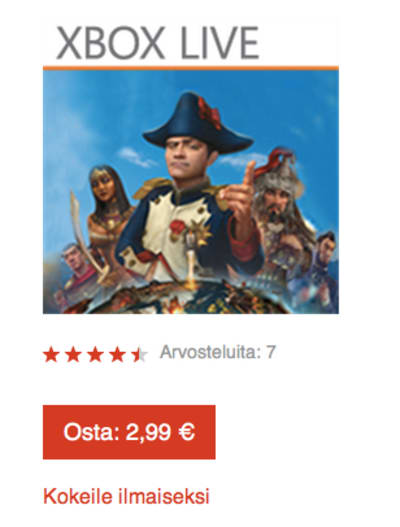Click the orange divider line under header
Screen dimensions: 400x527
[x=191, y=68]
